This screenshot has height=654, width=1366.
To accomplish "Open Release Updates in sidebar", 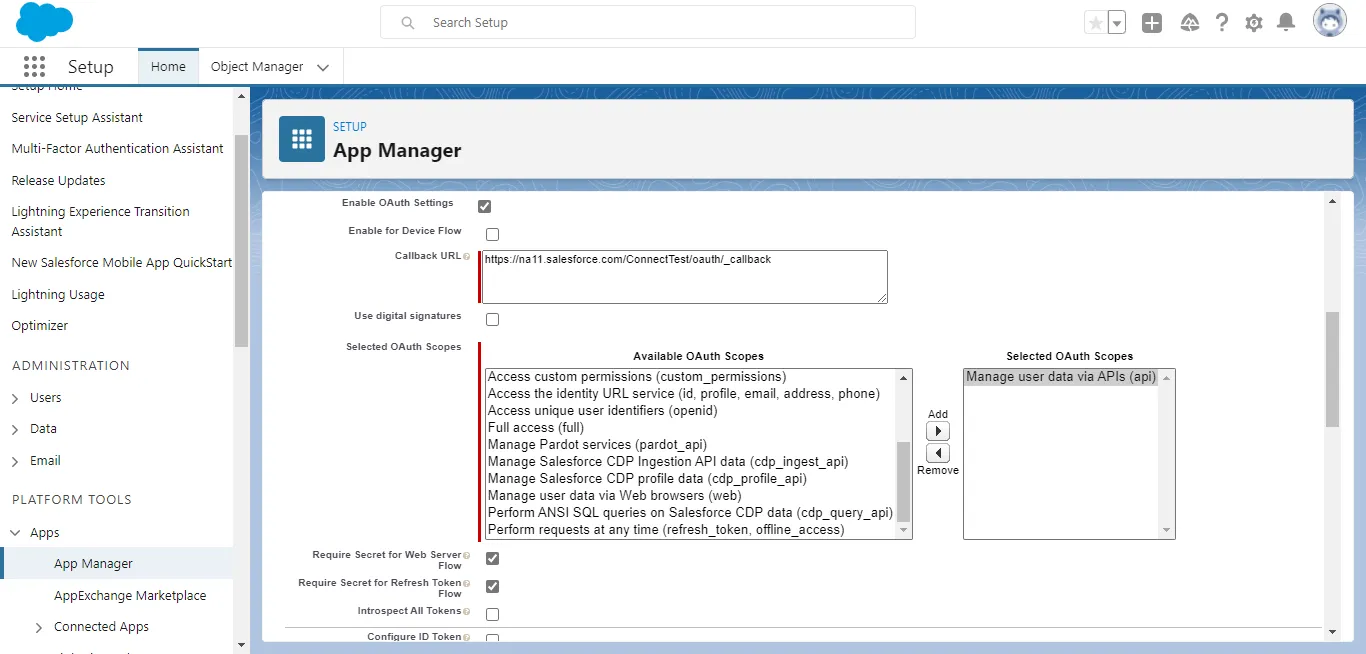I will [58, 180].
